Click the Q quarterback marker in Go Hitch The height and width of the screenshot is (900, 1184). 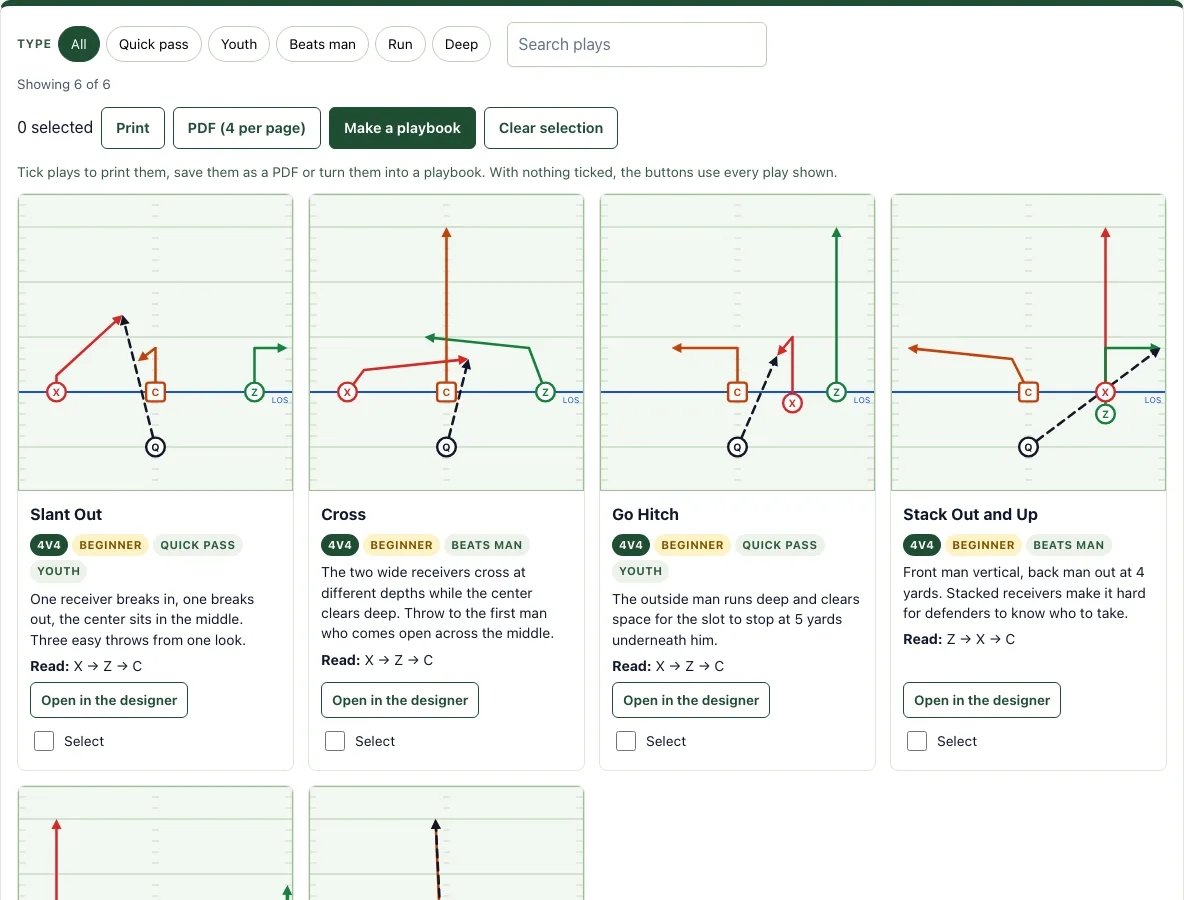point(737,447)
